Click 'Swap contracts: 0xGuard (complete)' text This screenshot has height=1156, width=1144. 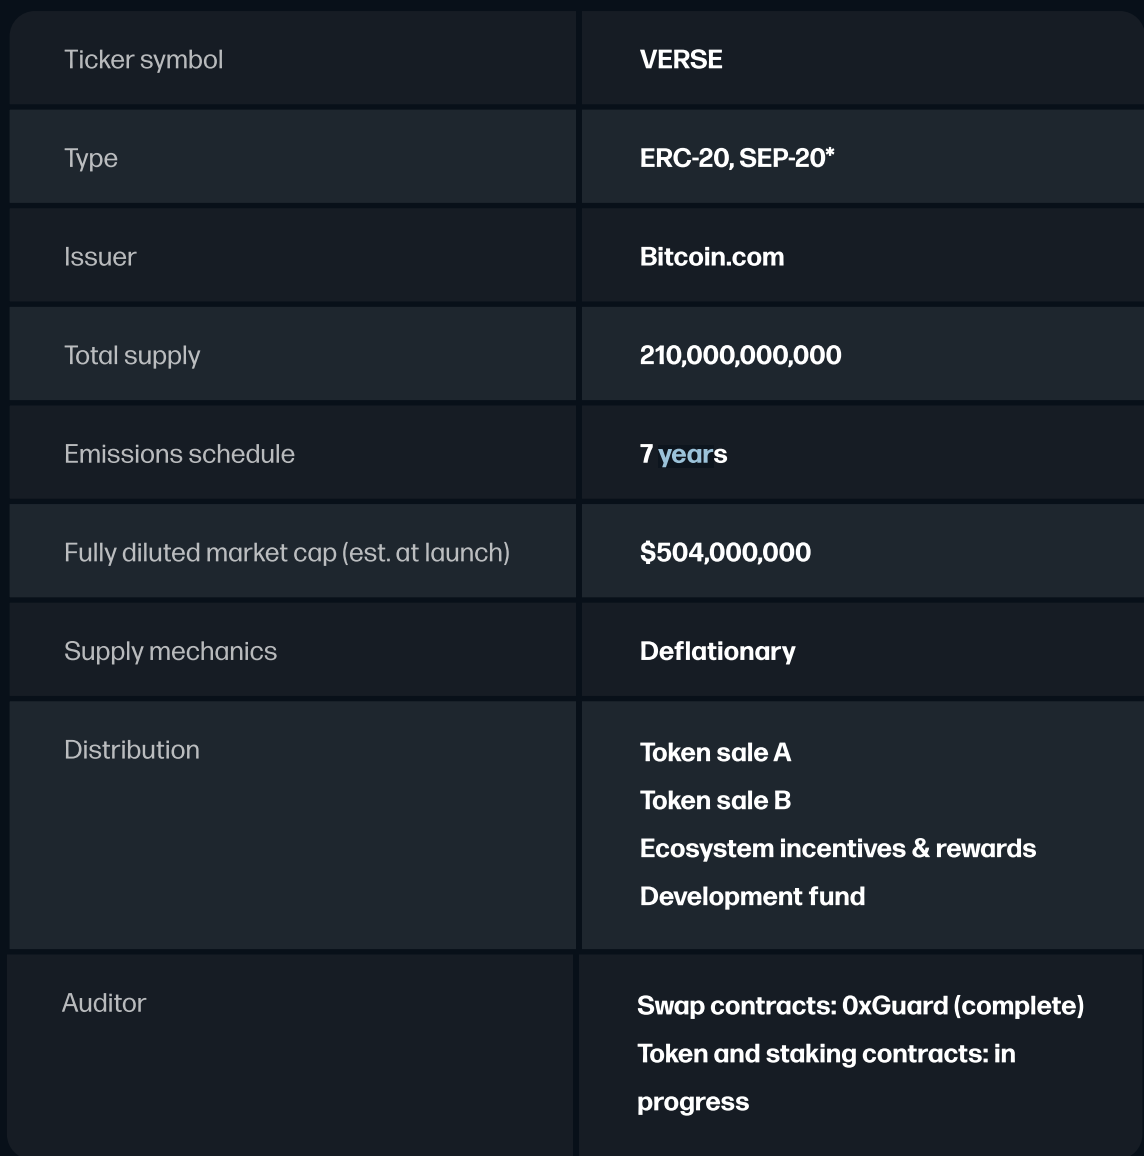[x=860, y=1006]
